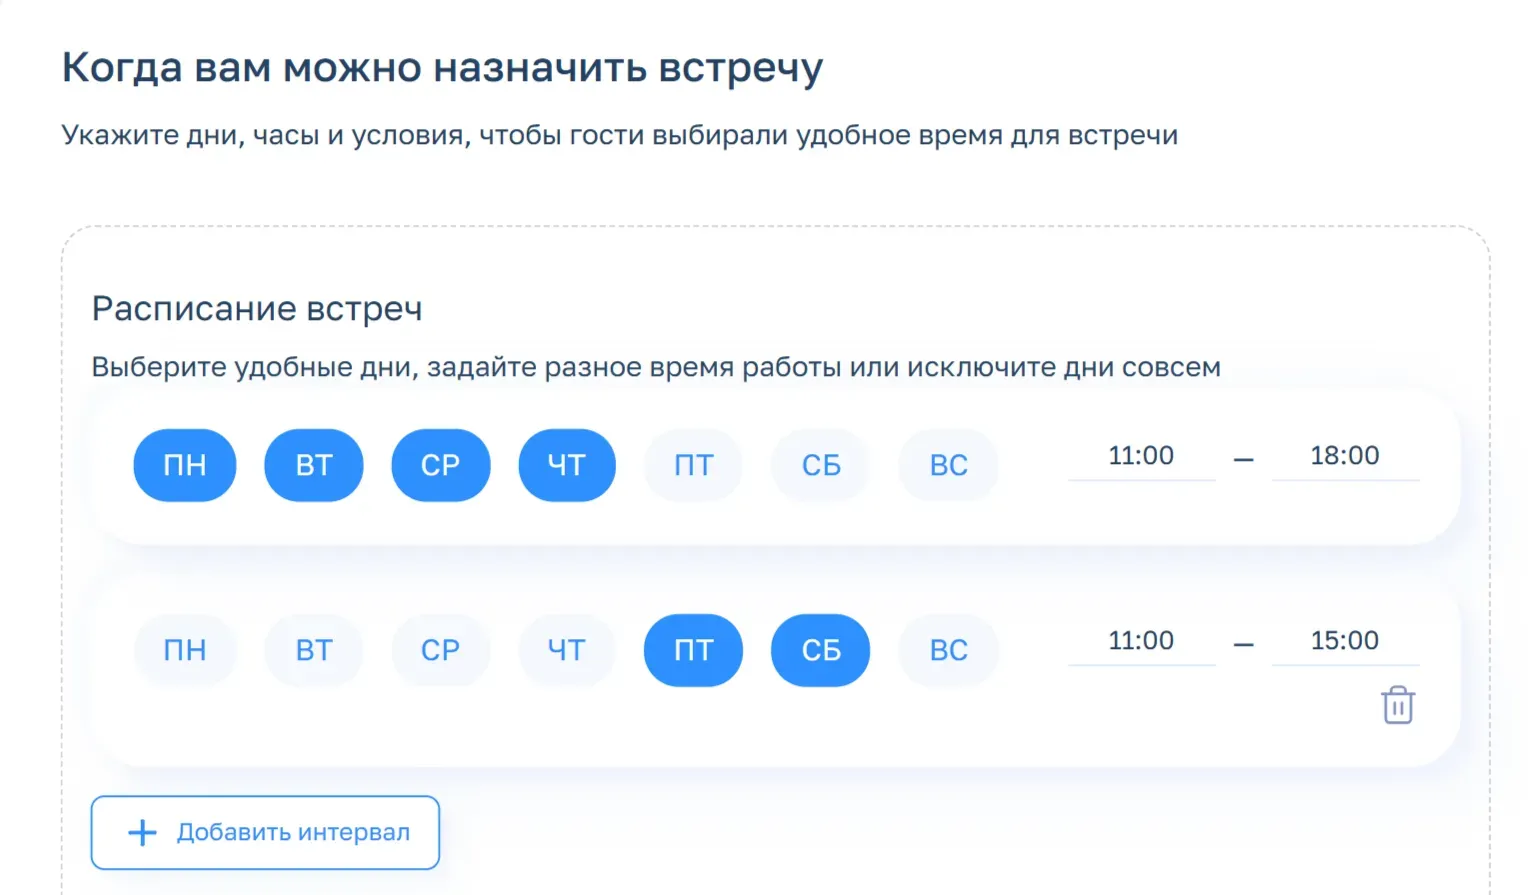
Task: Delete the second interval with trash icon
Action: (1397, 705)
